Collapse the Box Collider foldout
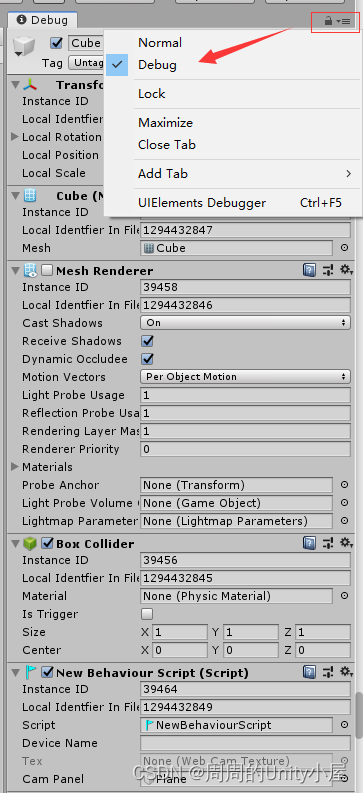The image size is (363, 793). [16, 544]
